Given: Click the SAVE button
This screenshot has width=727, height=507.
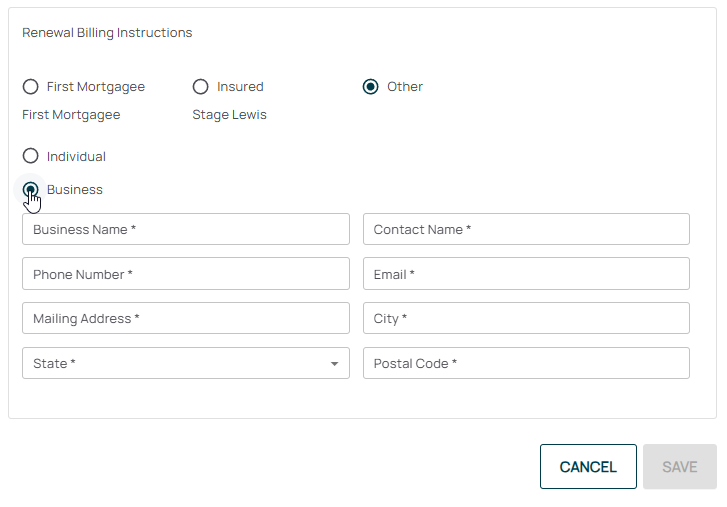Looking at the screenshot, I should click(679, 467).
